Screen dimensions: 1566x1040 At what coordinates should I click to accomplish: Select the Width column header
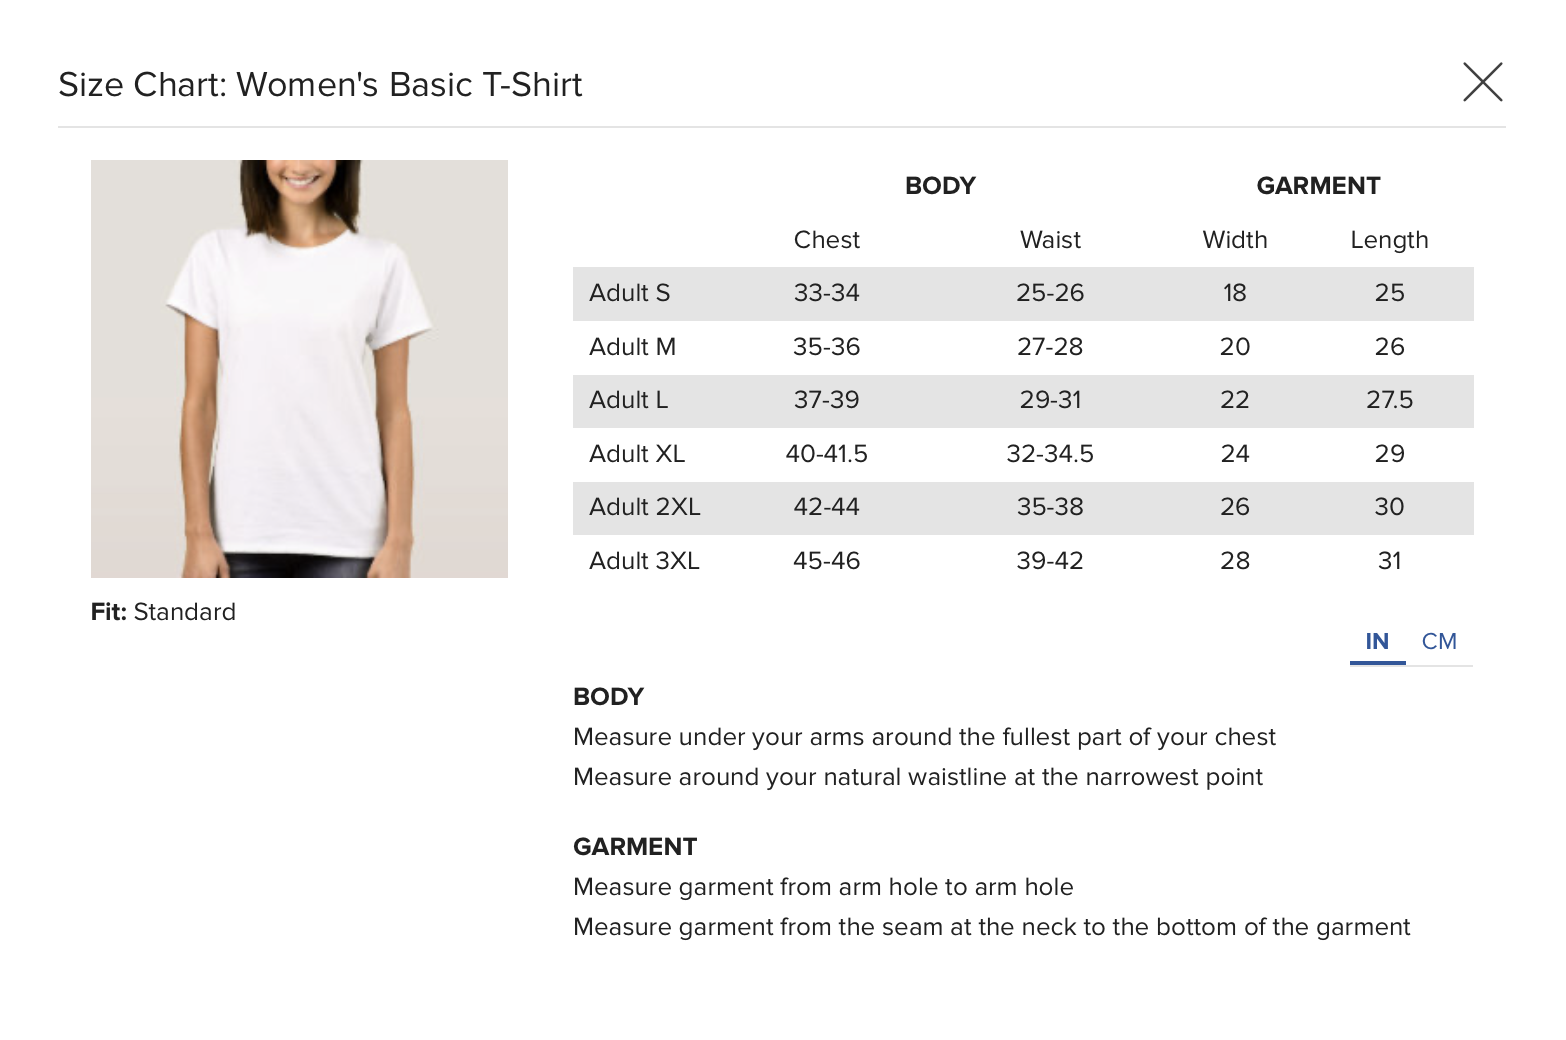click(x=1234, y=240)
